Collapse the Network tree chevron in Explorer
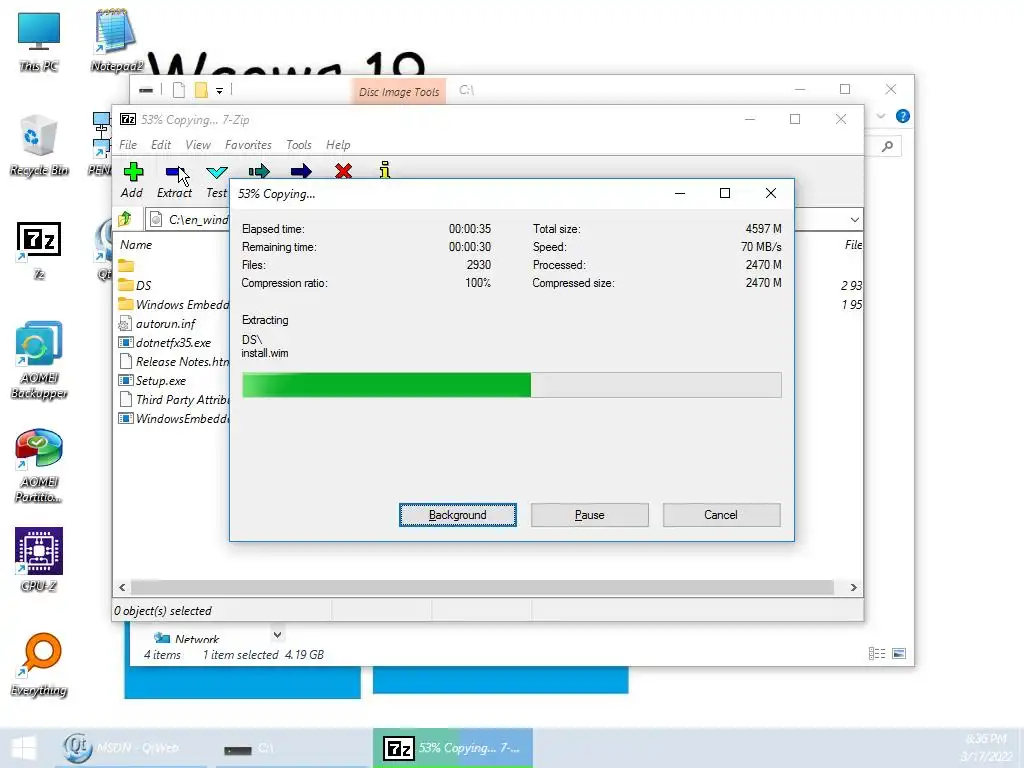 [277, 635]
